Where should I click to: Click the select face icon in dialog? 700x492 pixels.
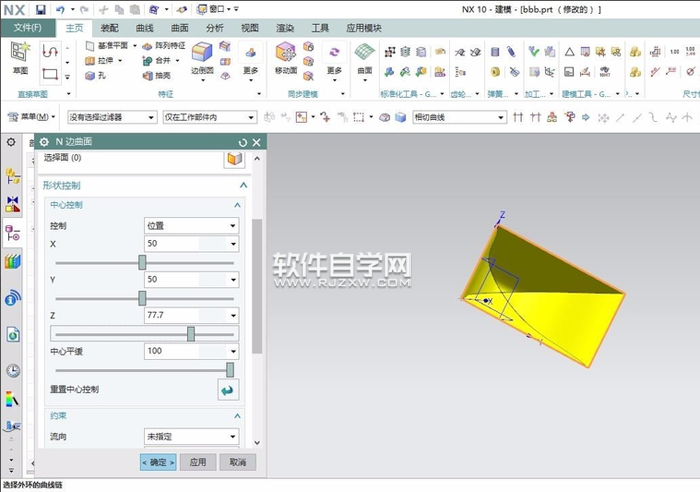[234, 160]
